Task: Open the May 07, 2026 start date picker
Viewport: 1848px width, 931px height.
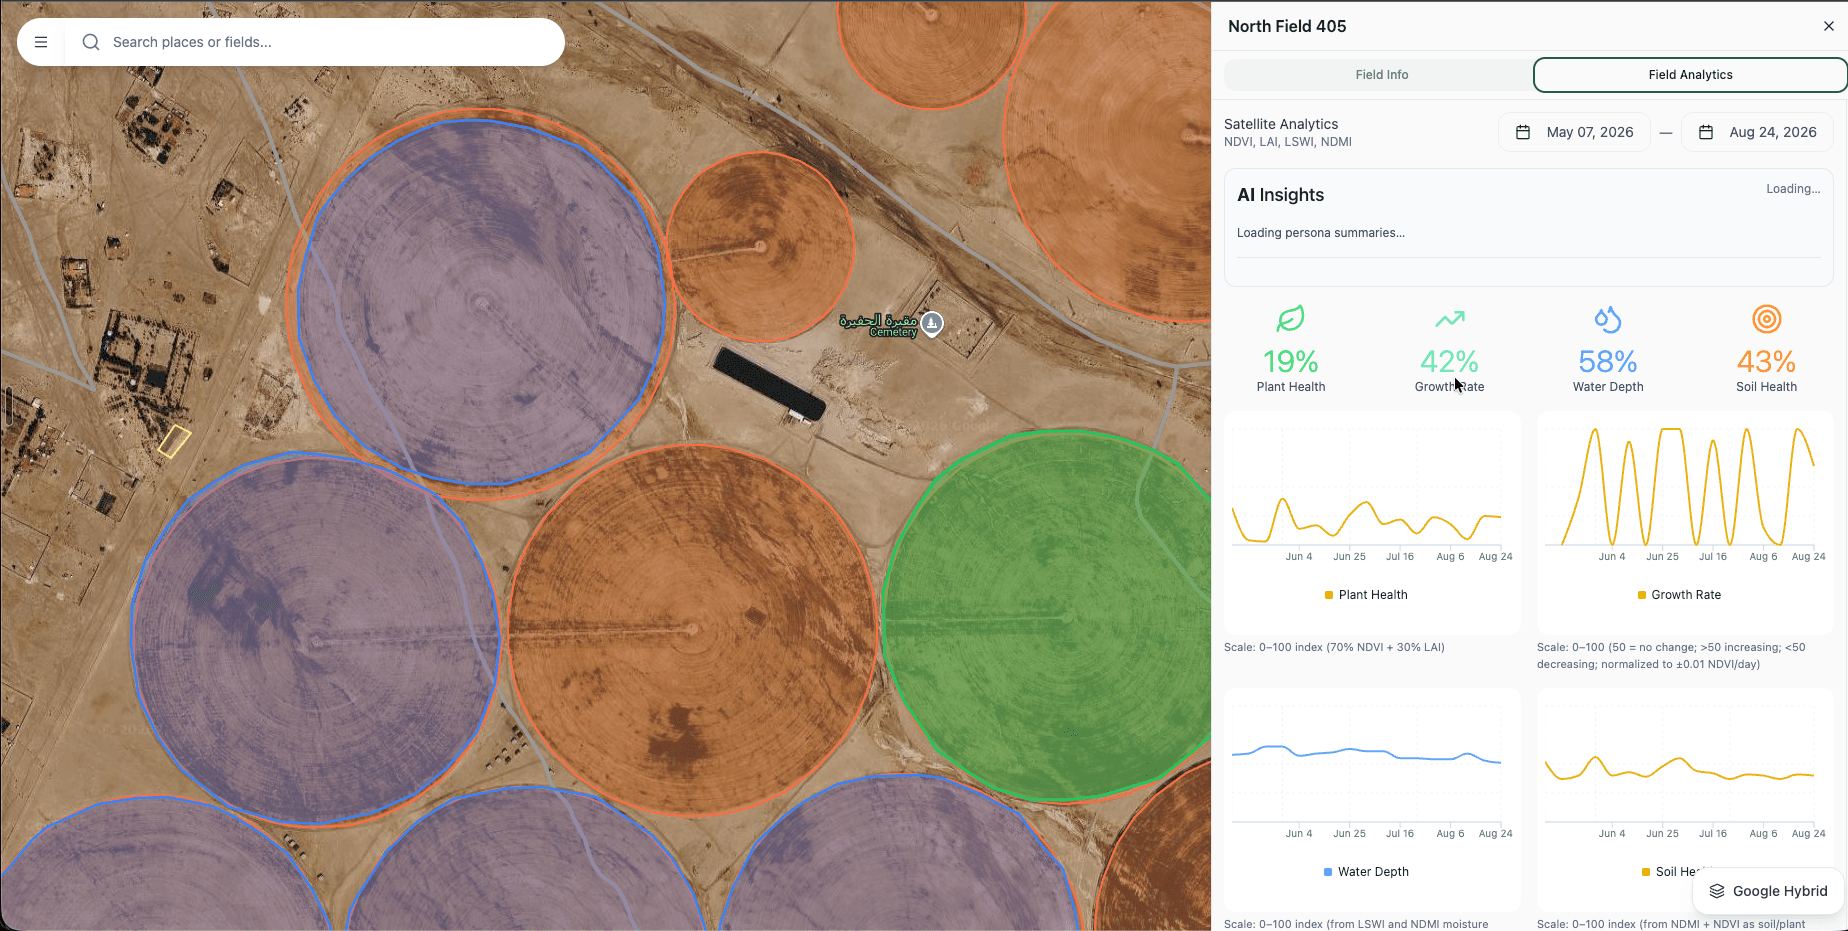Action: (1574, 132)
